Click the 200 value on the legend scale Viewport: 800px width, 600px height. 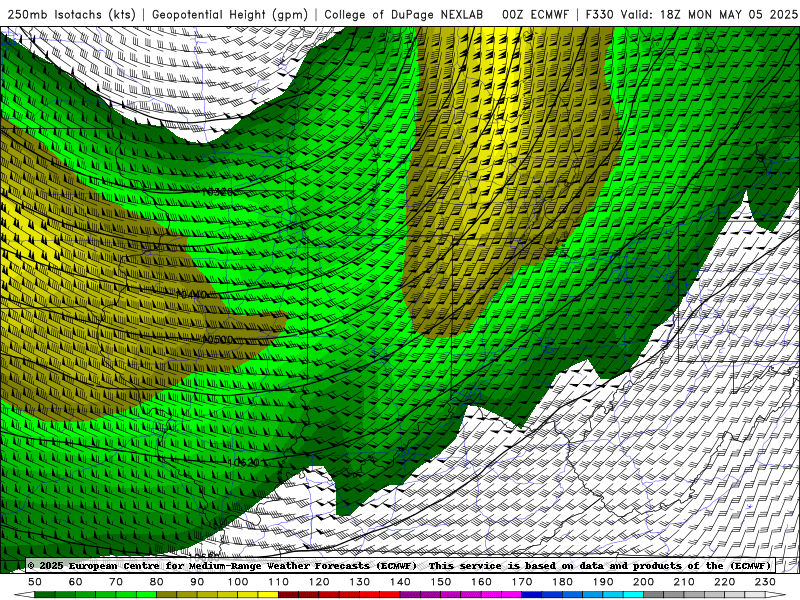[643, 582]
